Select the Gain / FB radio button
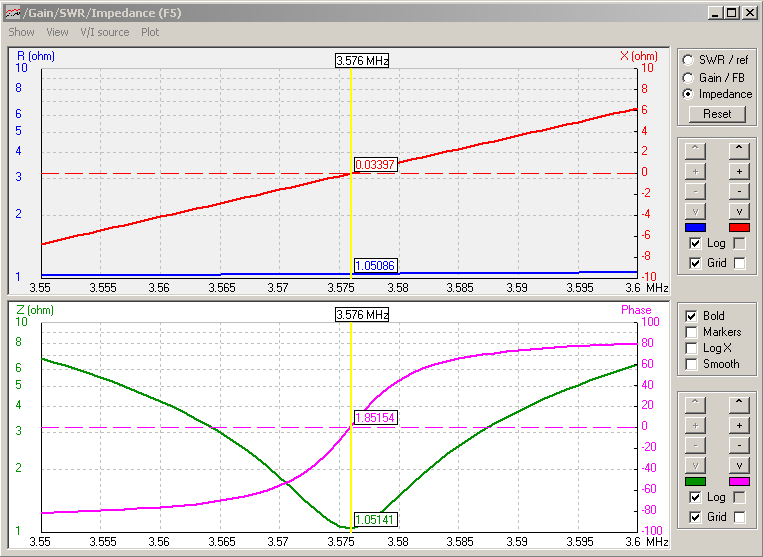Image resolution: width=763 pixels, height=557 pixels. (688, 77)
